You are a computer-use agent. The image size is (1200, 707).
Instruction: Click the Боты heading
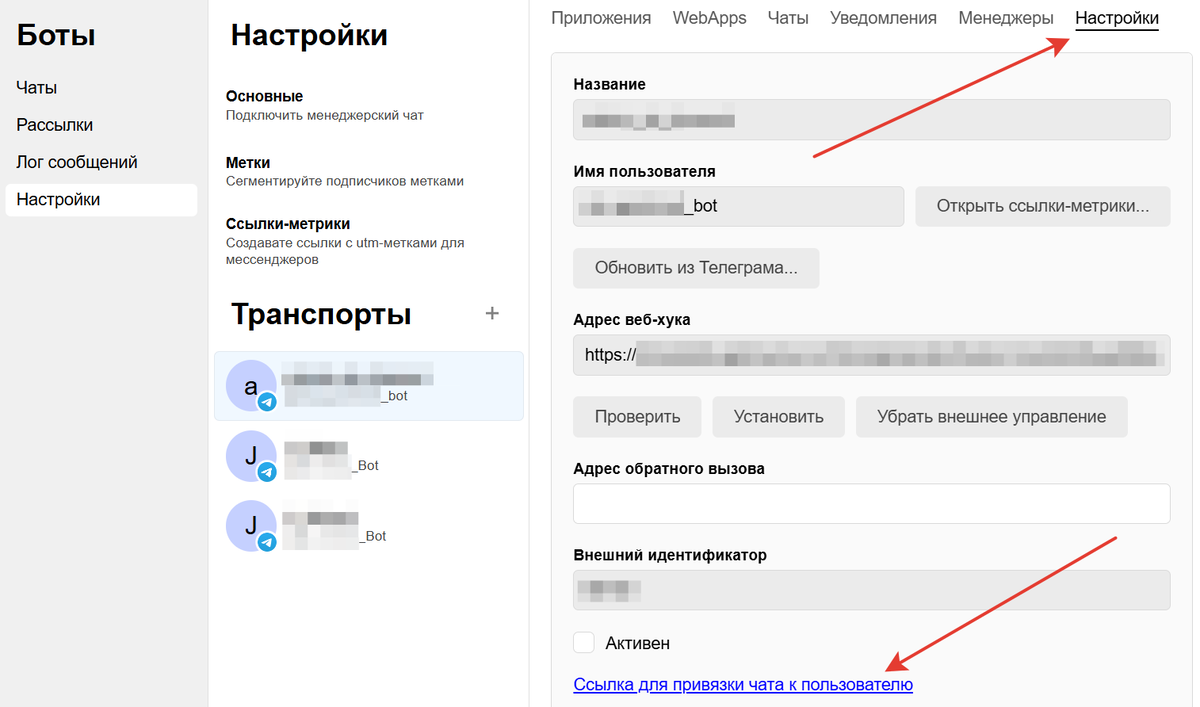pyautogui.click(x=56, y=36)
